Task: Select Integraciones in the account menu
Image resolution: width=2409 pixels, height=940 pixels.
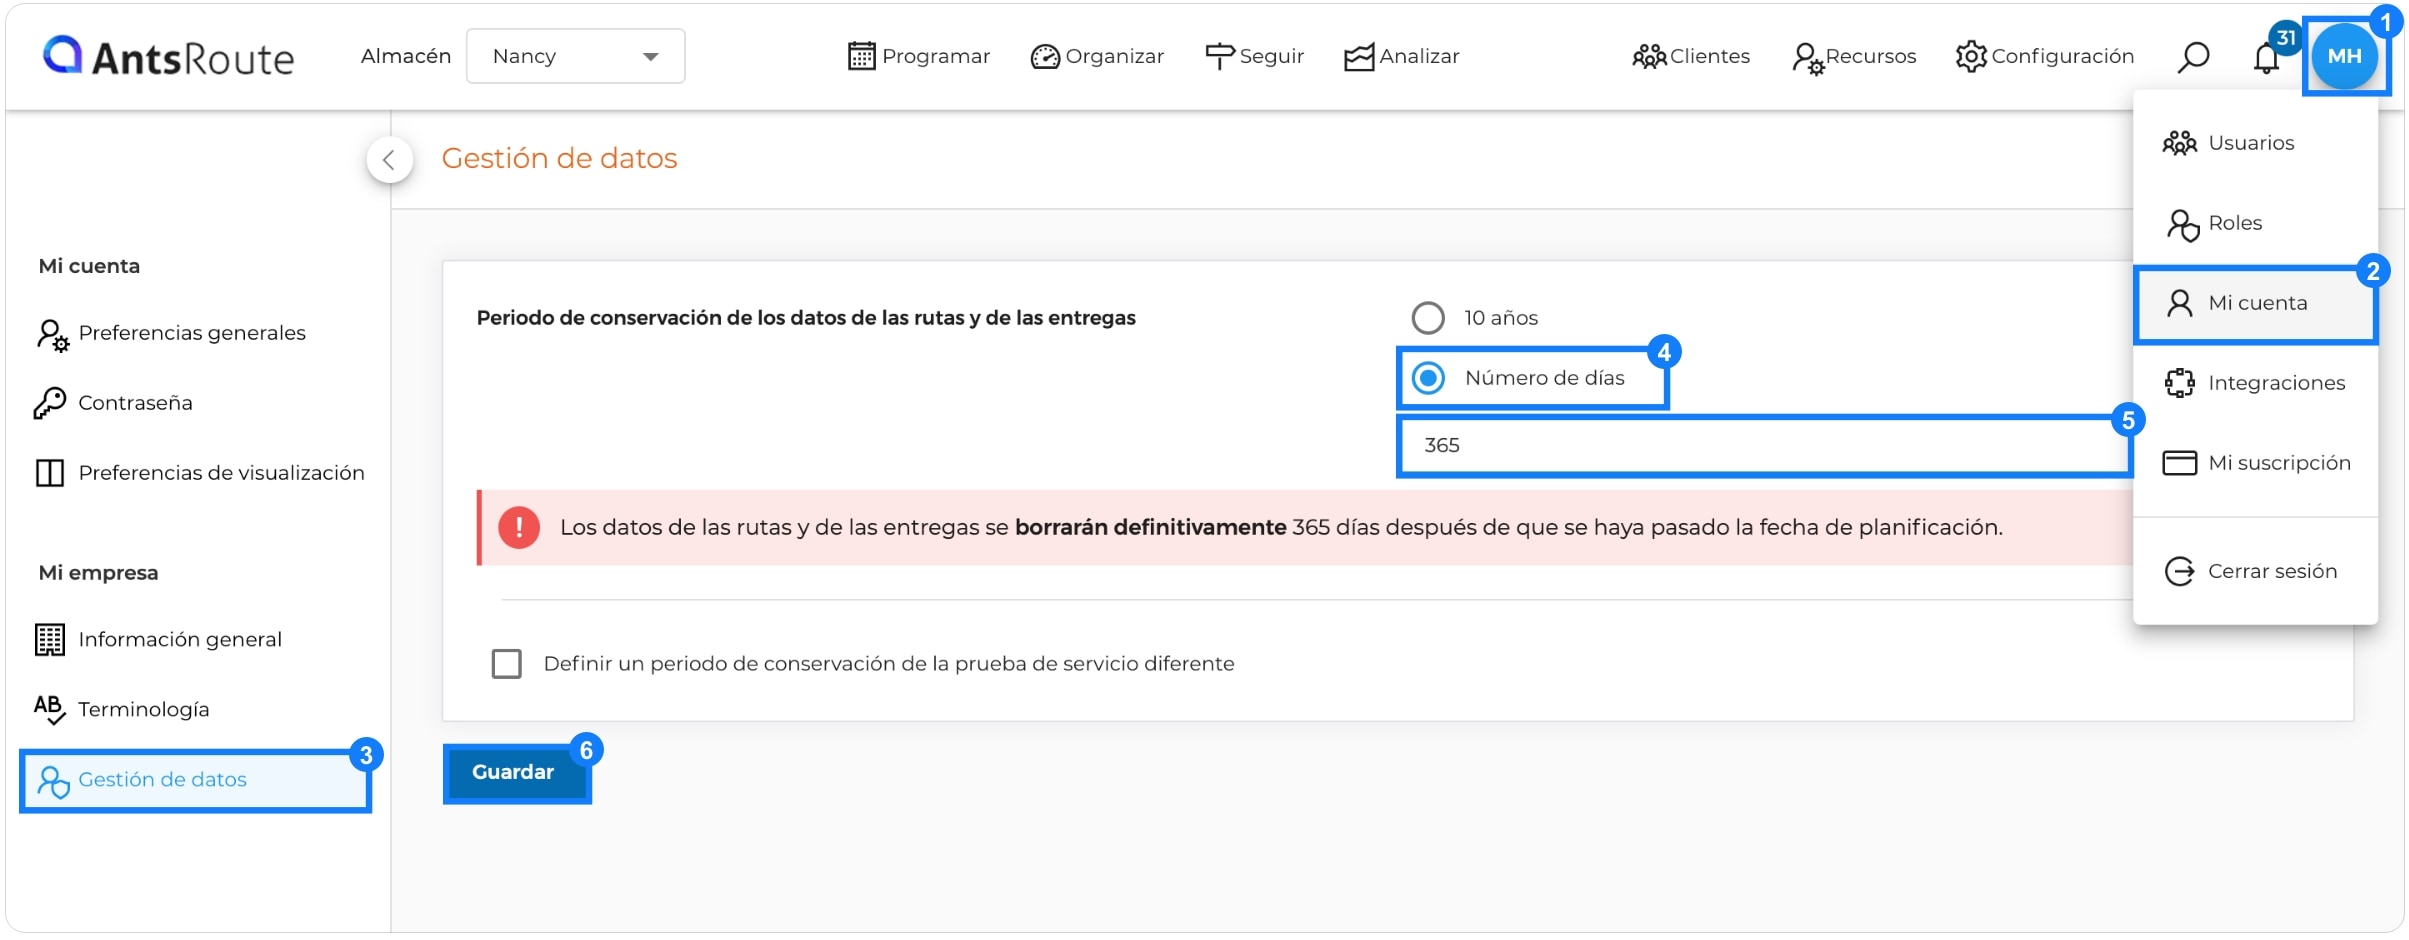Action: 2255,383
